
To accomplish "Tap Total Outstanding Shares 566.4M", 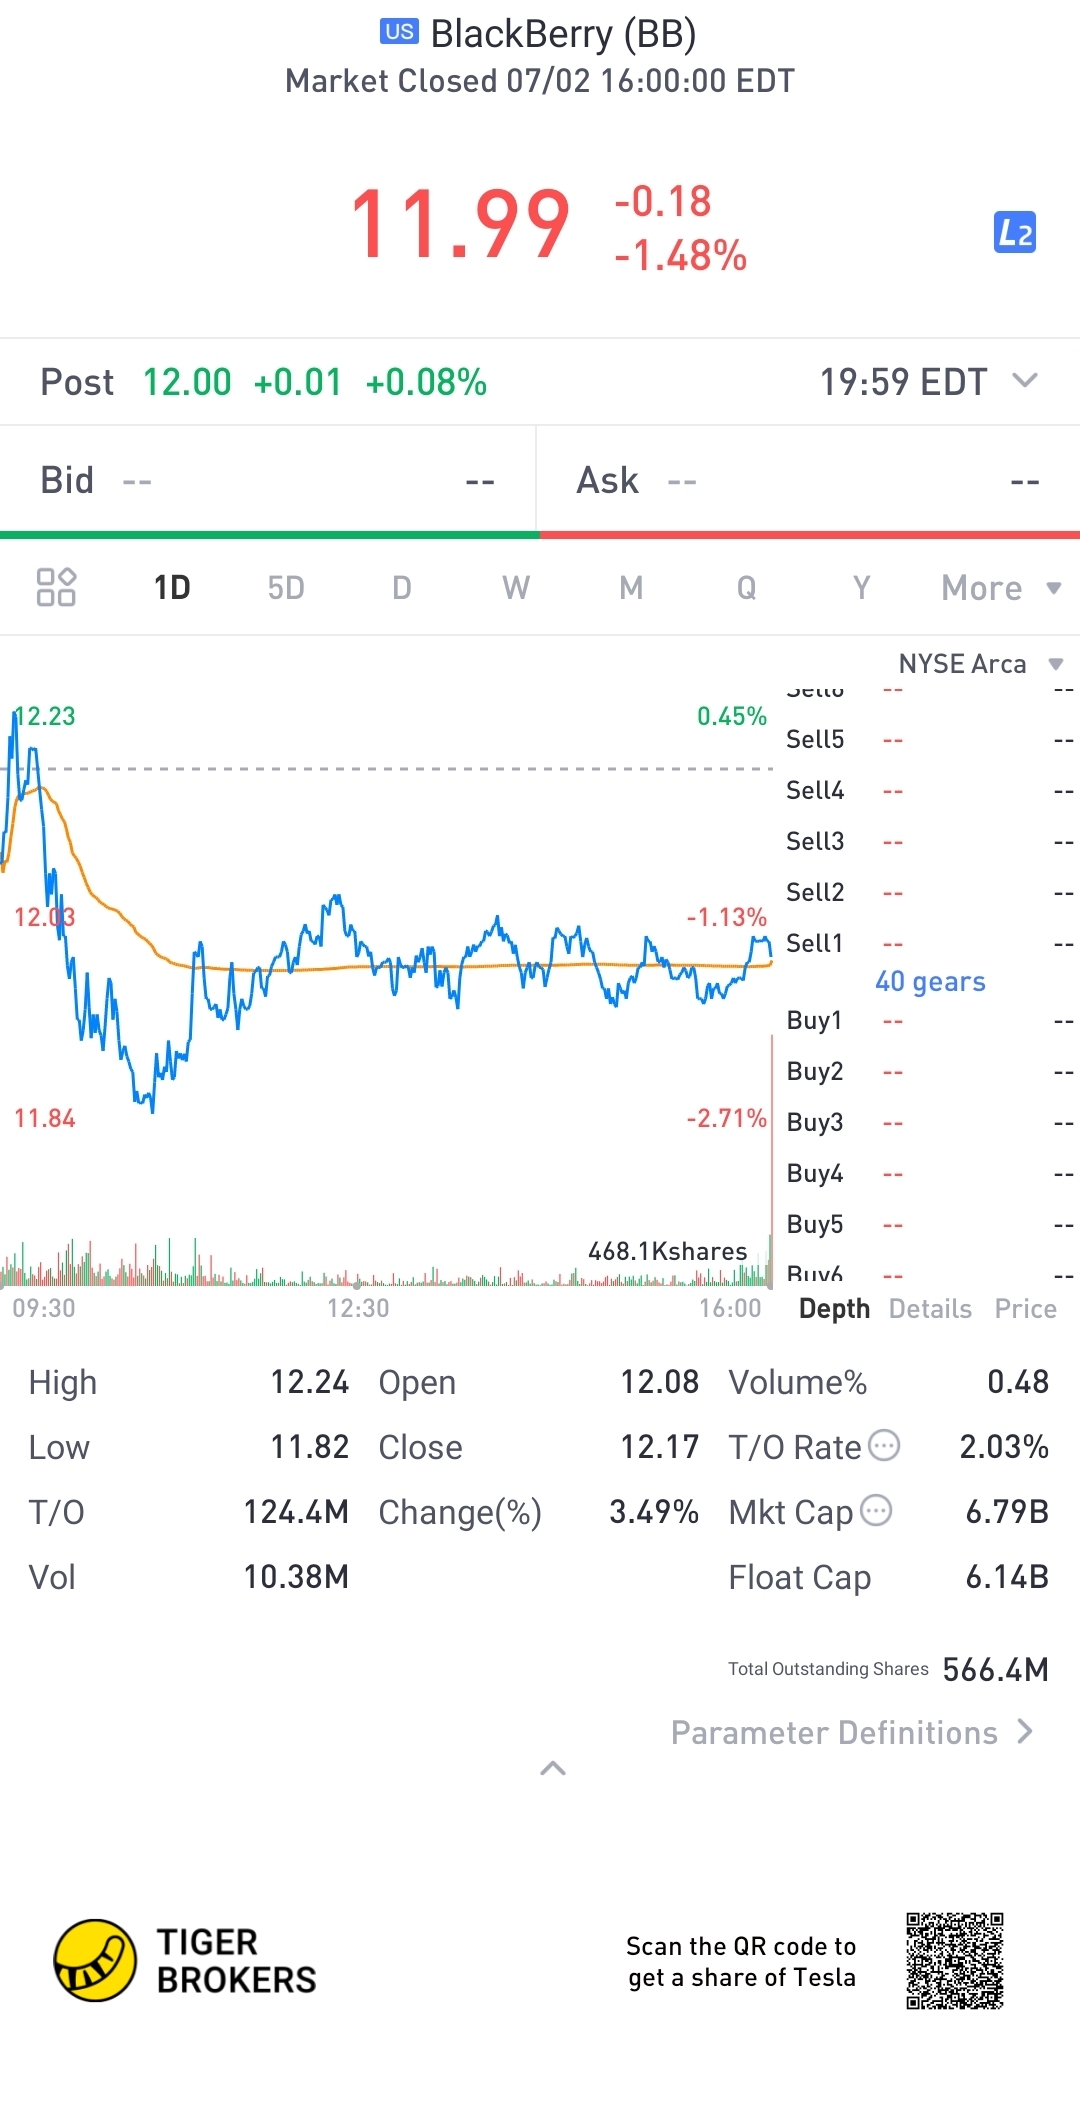I will (x=888, y=1669).
